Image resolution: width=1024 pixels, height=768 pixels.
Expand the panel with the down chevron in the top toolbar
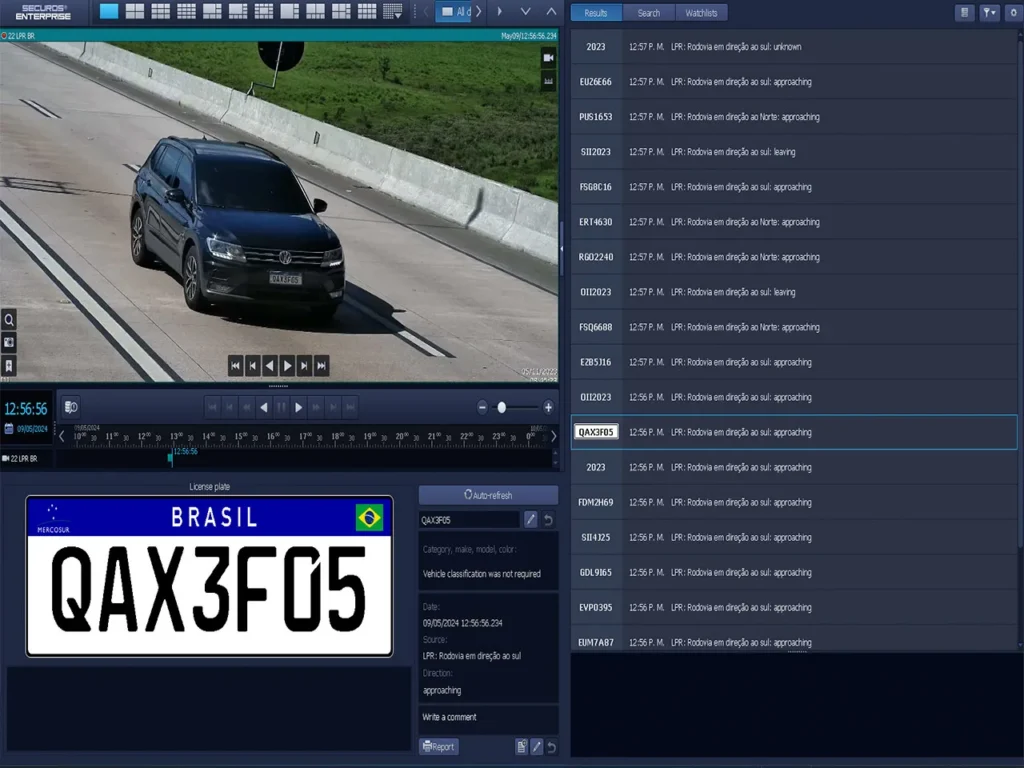pyautogui.click(x=525, y=12)
